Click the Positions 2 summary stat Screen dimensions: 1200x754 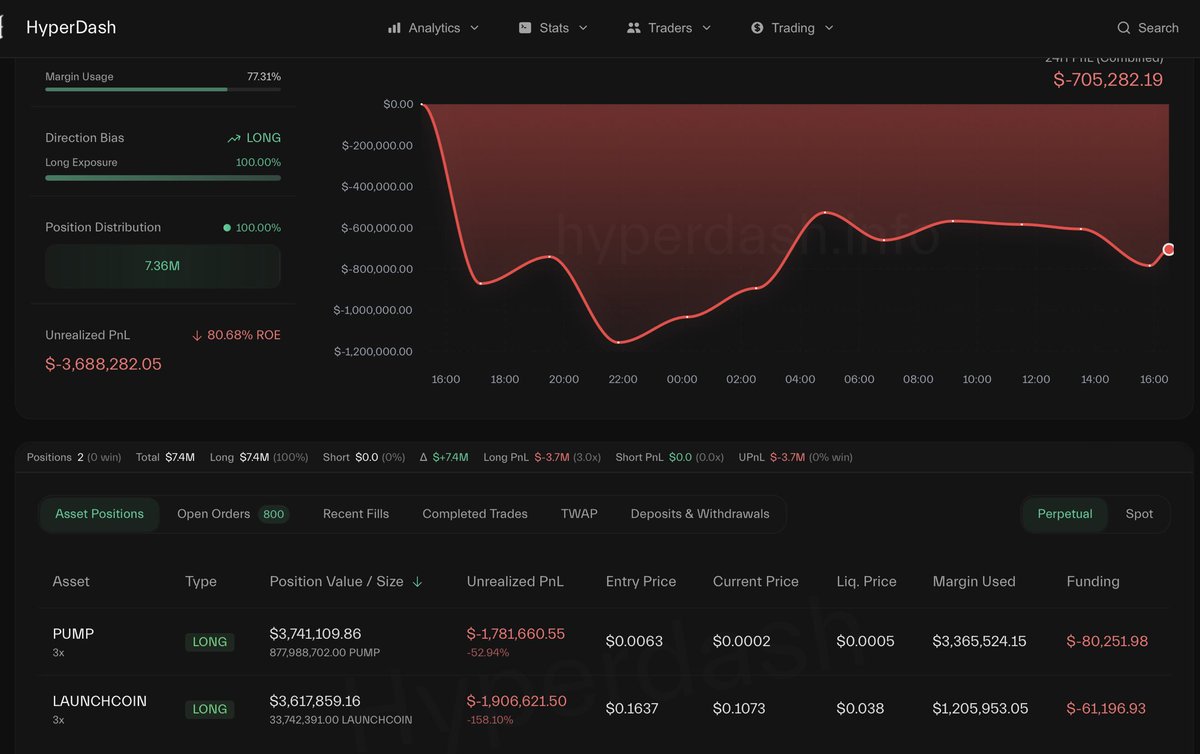point(74,457)
